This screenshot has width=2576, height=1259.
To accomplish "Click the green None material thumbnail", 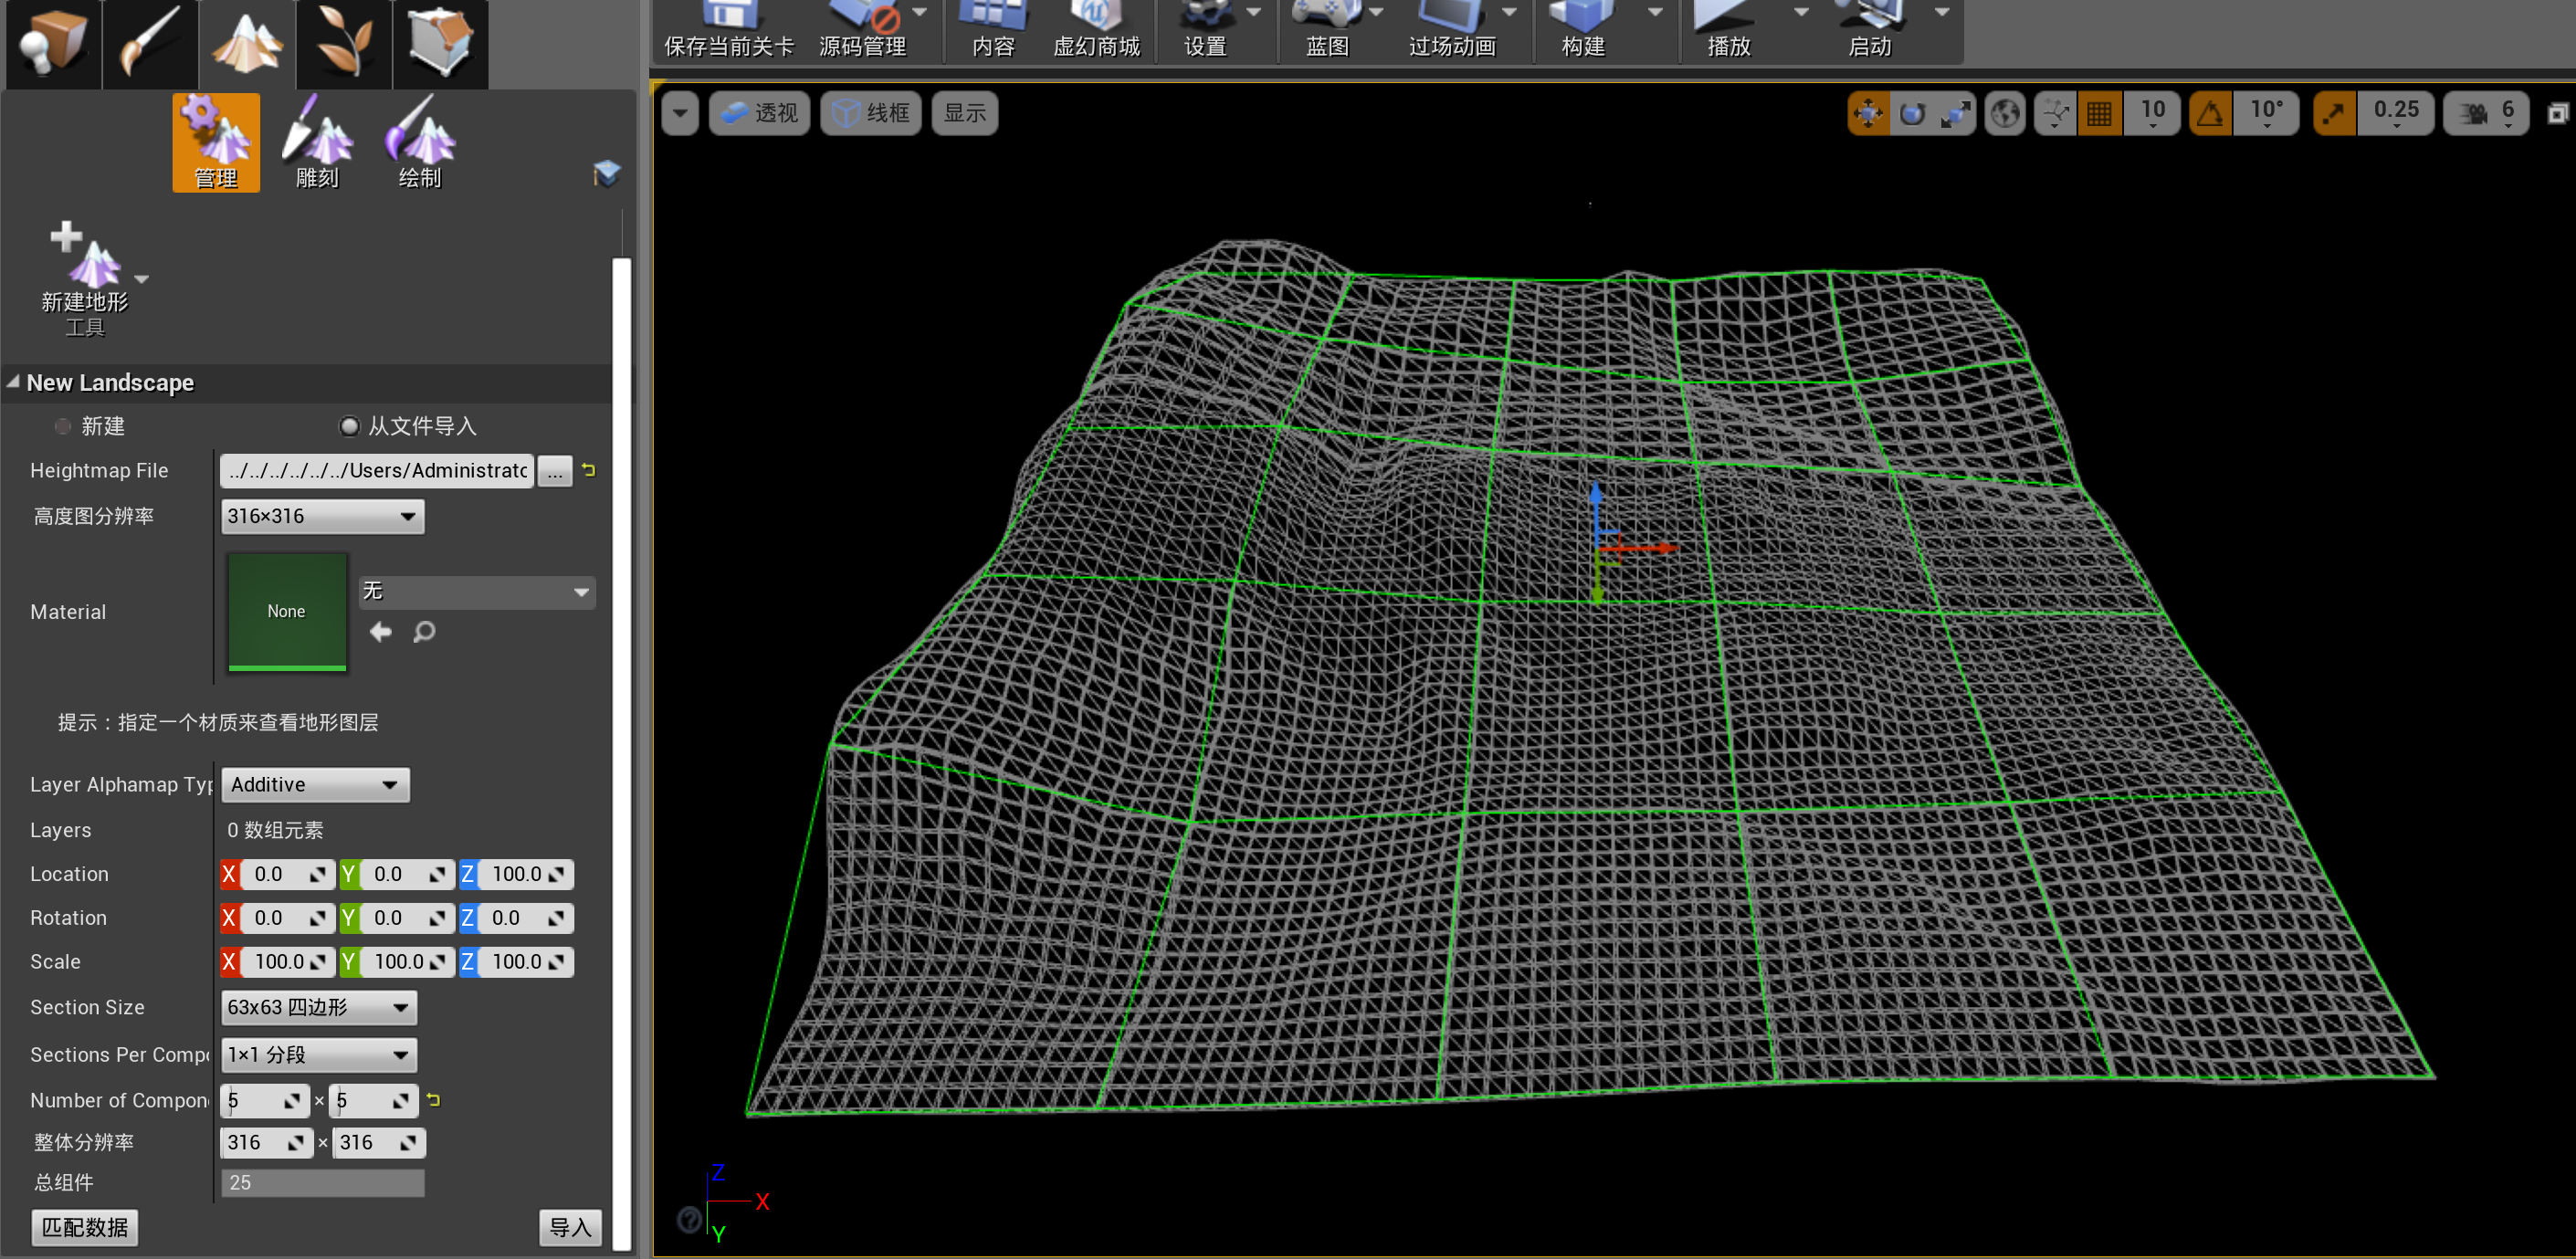I will (287, 611).
